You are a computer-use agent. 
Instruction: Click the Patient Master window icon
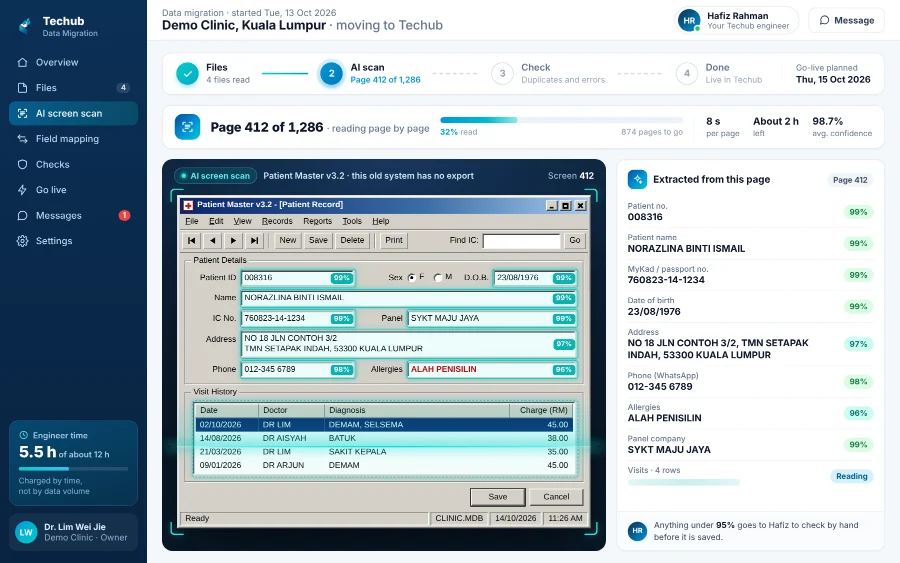[188, 205]
